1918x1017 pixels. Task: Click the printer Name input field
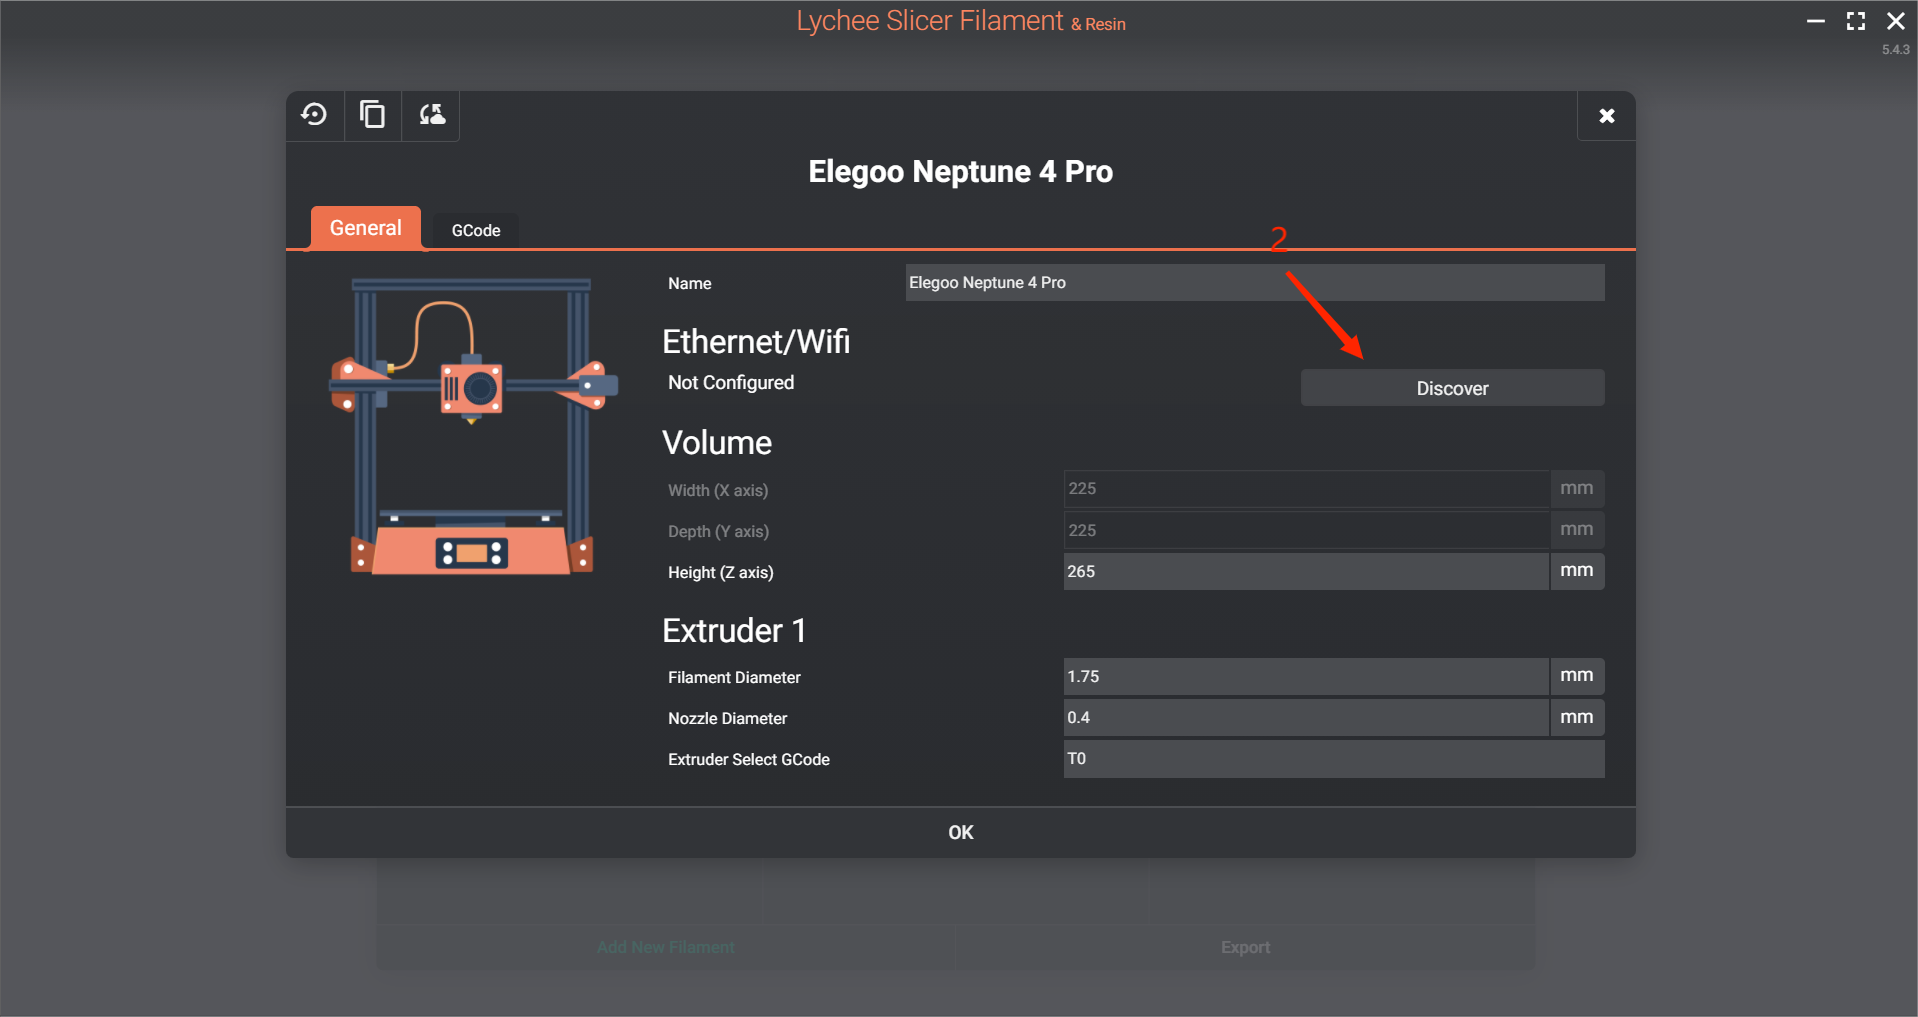point(1254,283)
